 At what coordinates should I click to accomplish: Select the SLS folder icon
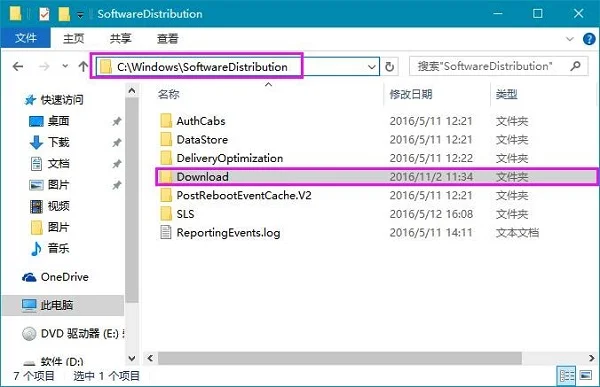[166, 214]
